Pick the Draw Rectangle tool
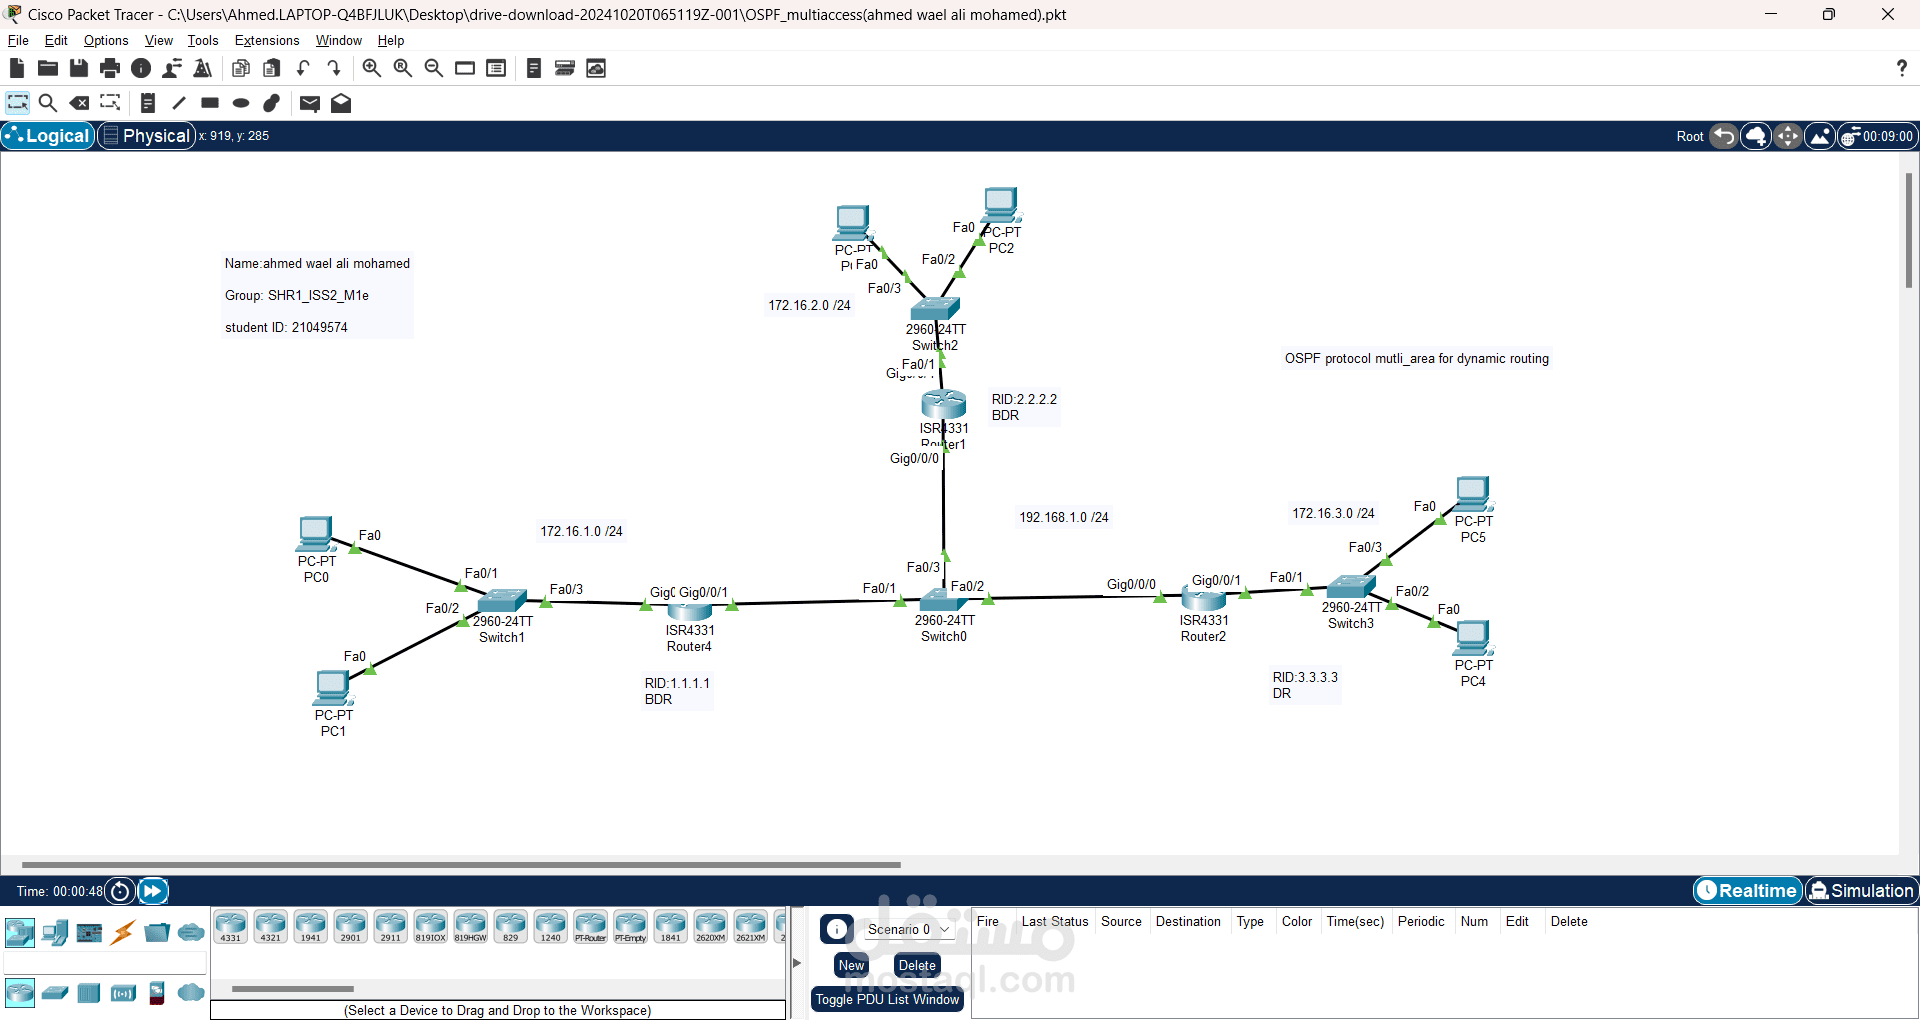The height and width of the screenshot is (1020, 1920). pyautogui.click(x=210, y=103)
